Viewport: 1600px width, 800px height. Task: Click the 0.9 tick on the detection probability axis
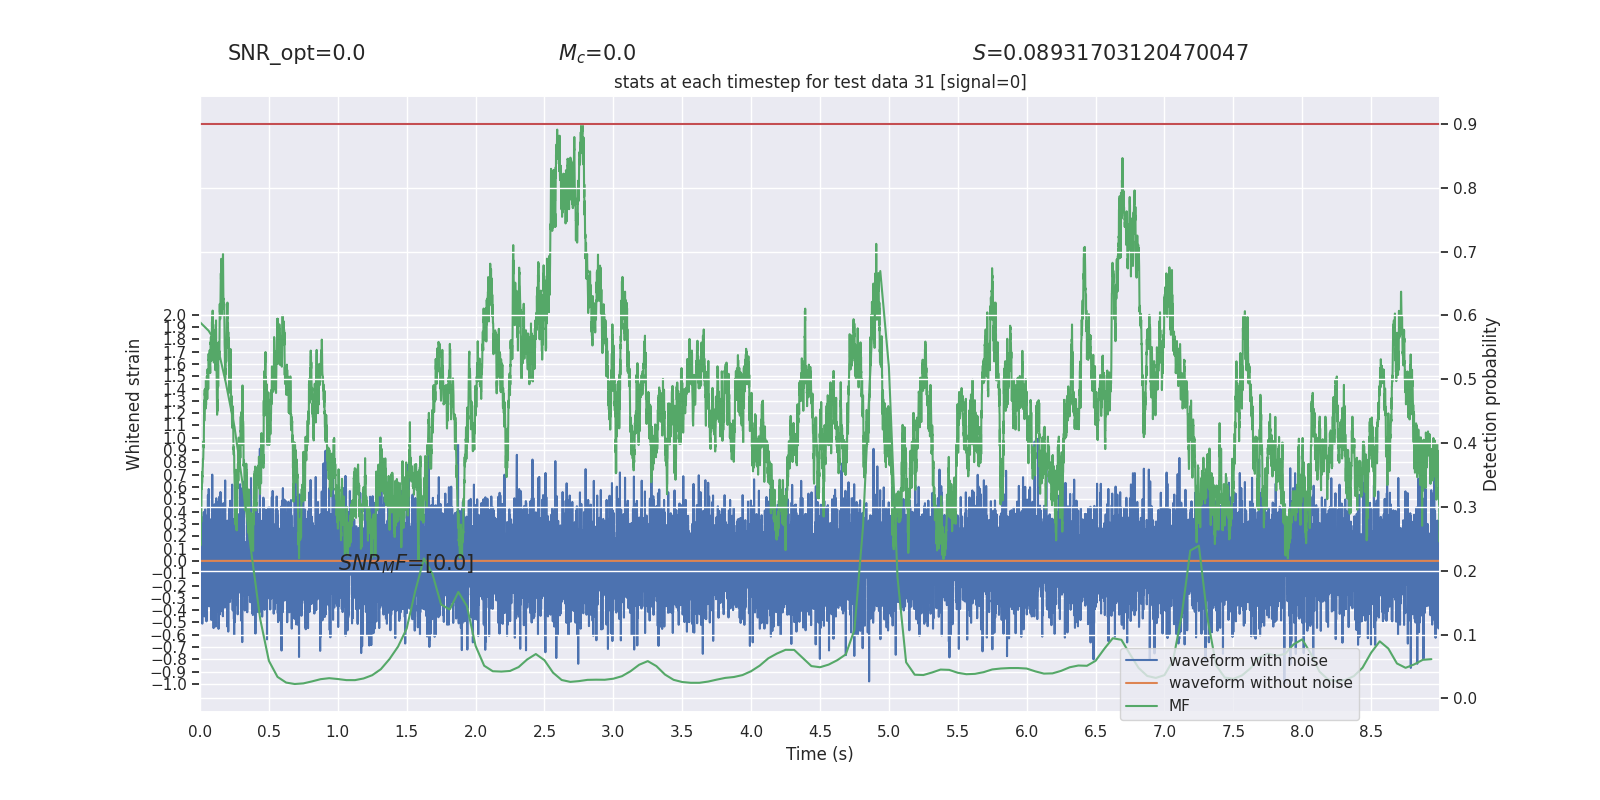(1465, 124)
